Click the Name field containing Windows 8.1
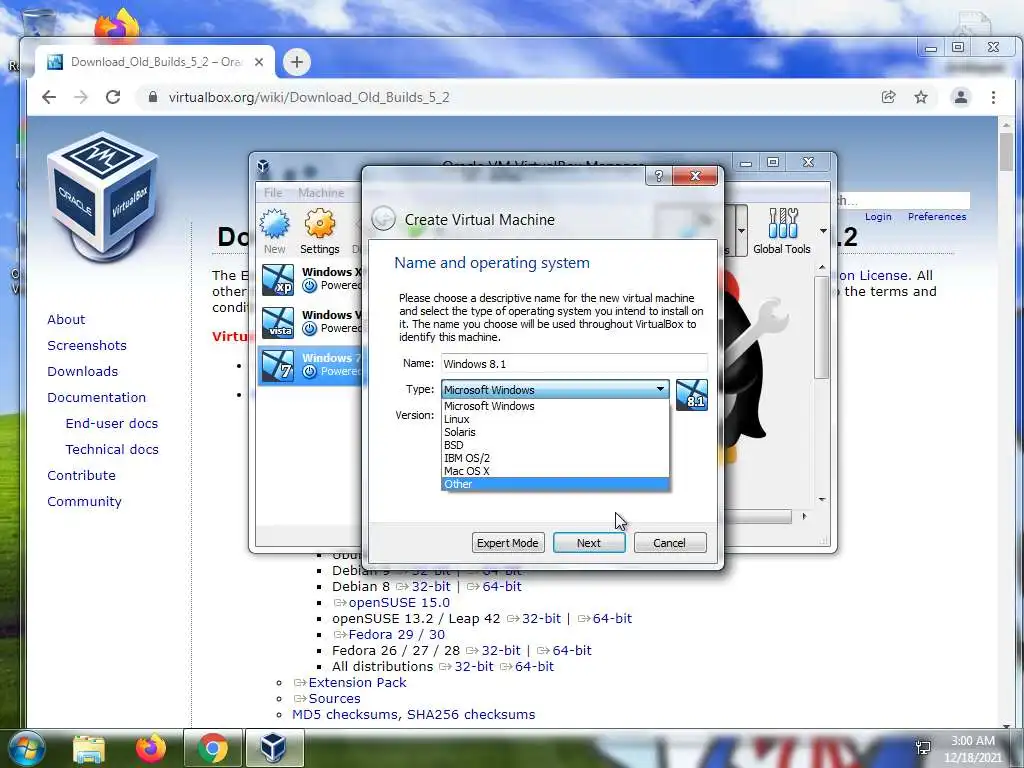This screenshot has width=1024, height=768. click(x=574, y=363)
